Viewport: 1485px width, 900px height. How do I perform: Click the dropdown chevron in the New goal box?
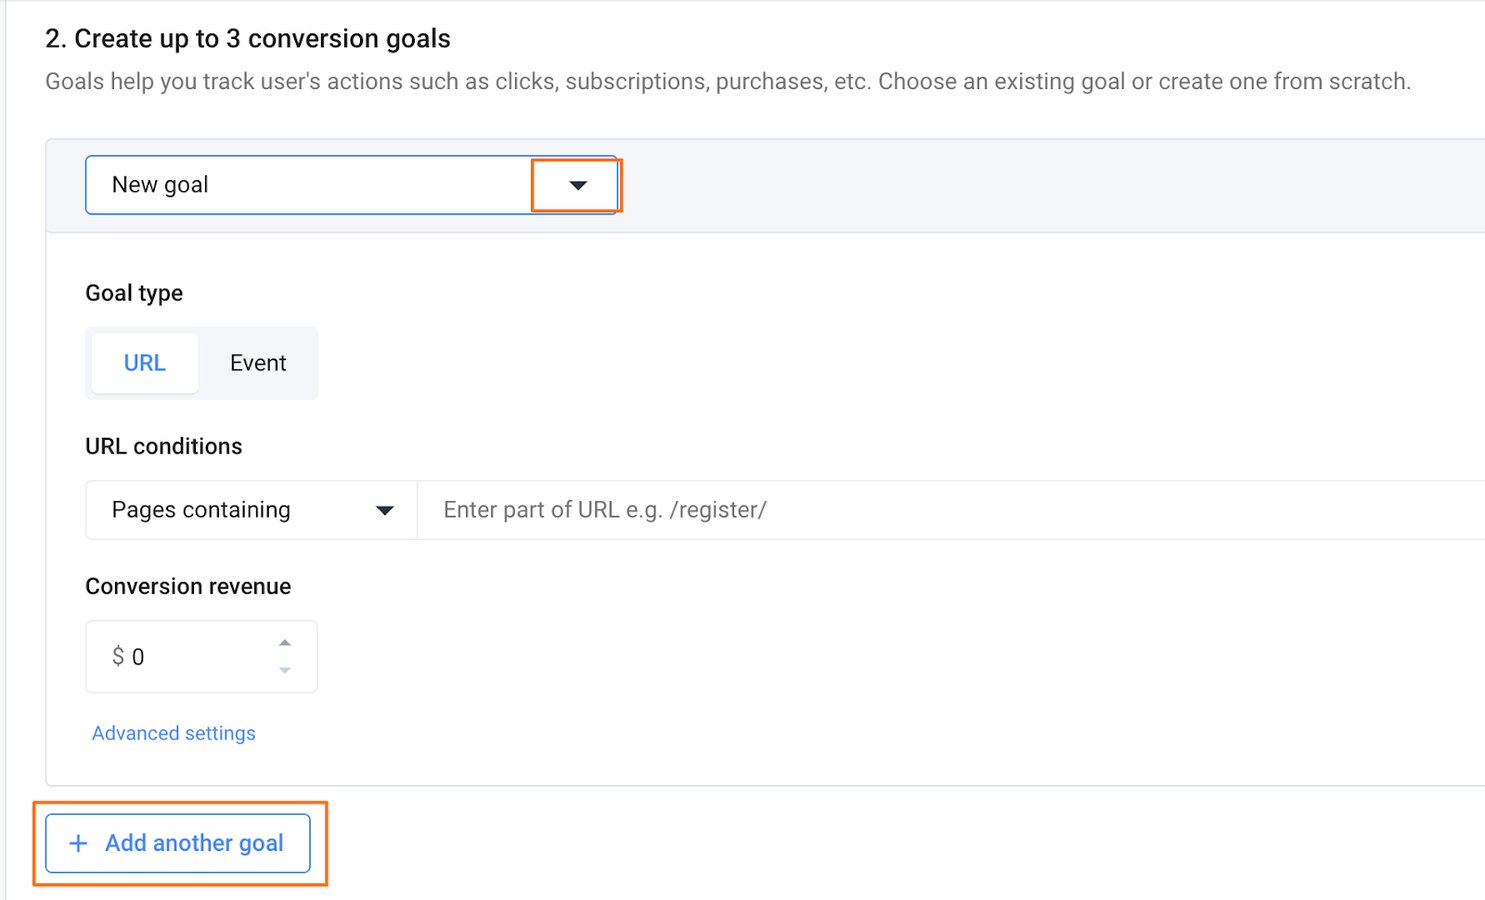click(x=576, y=185)
